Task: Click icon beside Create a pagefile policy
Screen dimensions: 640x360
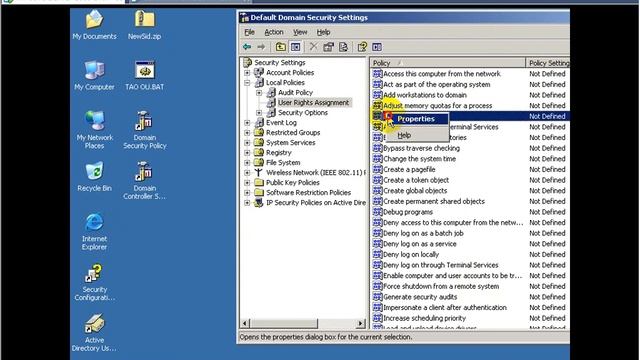Action: click(x=378, y=169)
